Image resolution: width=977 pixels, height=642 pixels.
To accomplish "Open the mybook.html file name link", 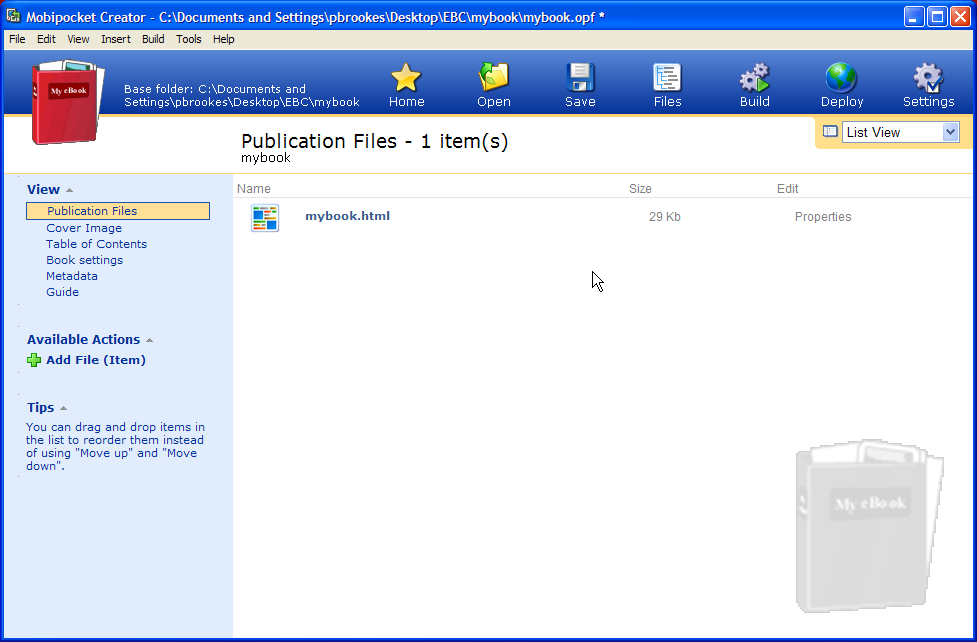I will tap(348, 216).
